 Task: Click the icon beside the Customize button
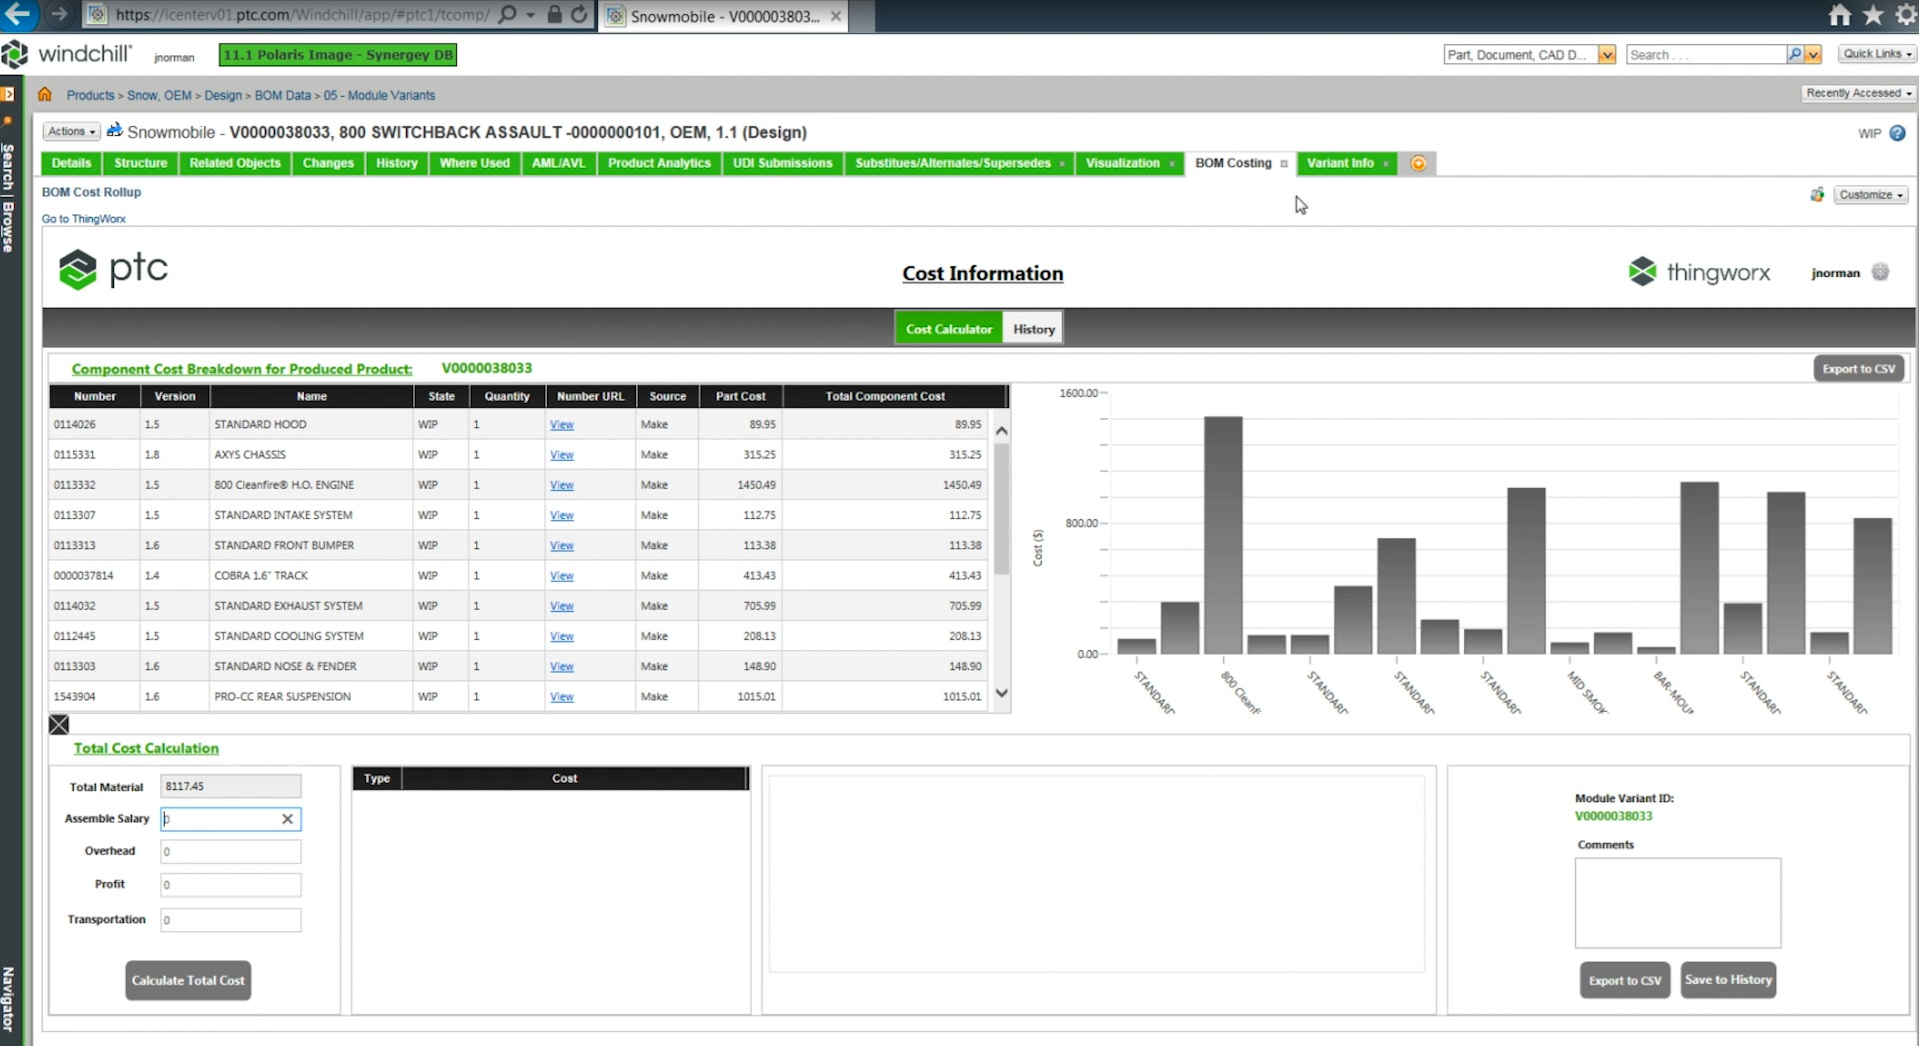tap(1817, 194)
